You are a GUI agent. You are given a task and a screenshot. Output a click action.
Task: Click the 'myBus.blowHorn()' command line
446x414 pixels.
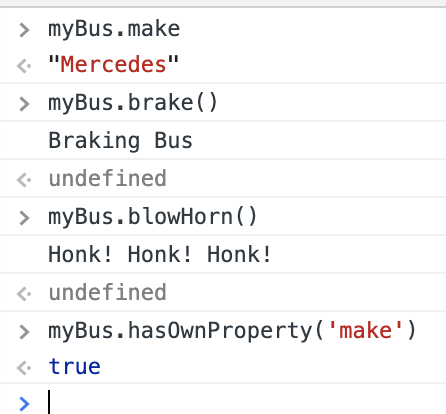coord(153,217)
